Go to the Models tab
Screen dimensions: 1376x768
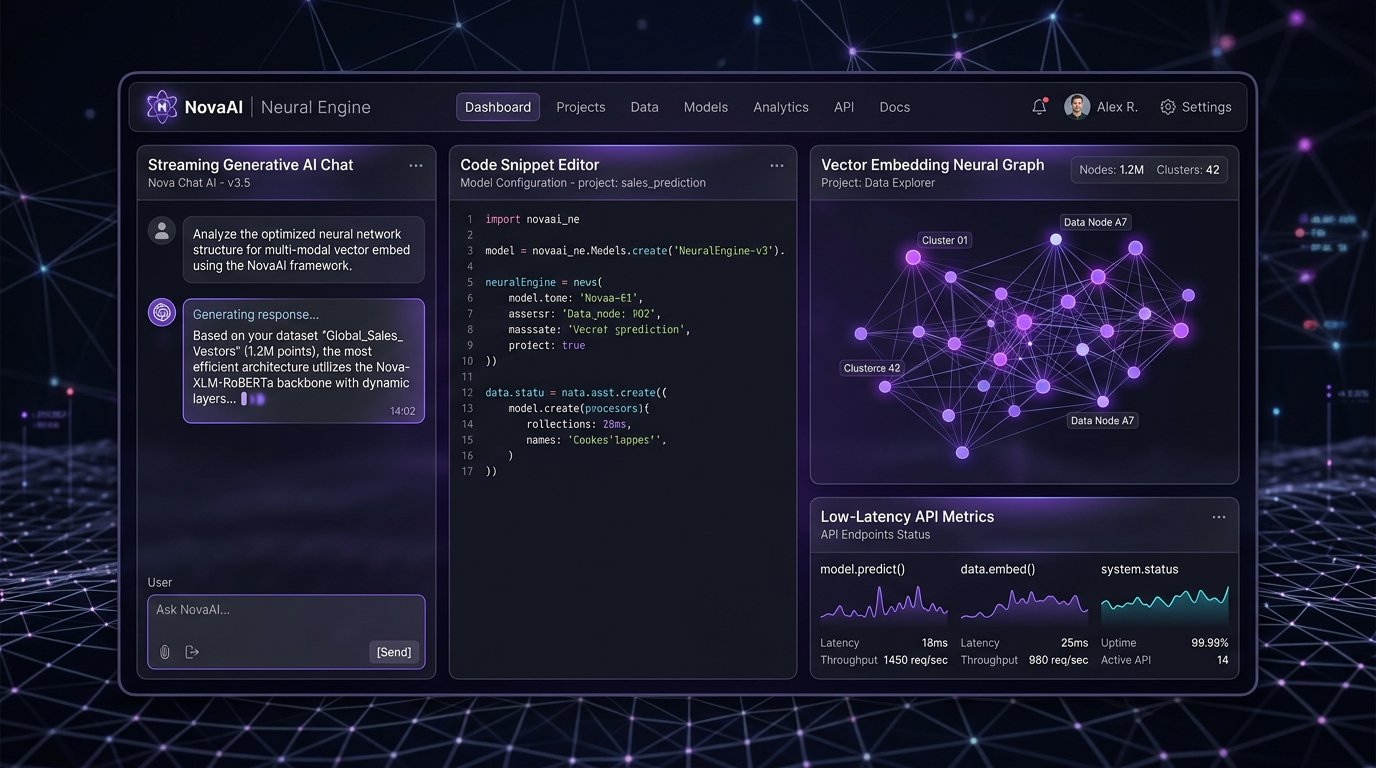pyautogui.click(x=706, y=107)
